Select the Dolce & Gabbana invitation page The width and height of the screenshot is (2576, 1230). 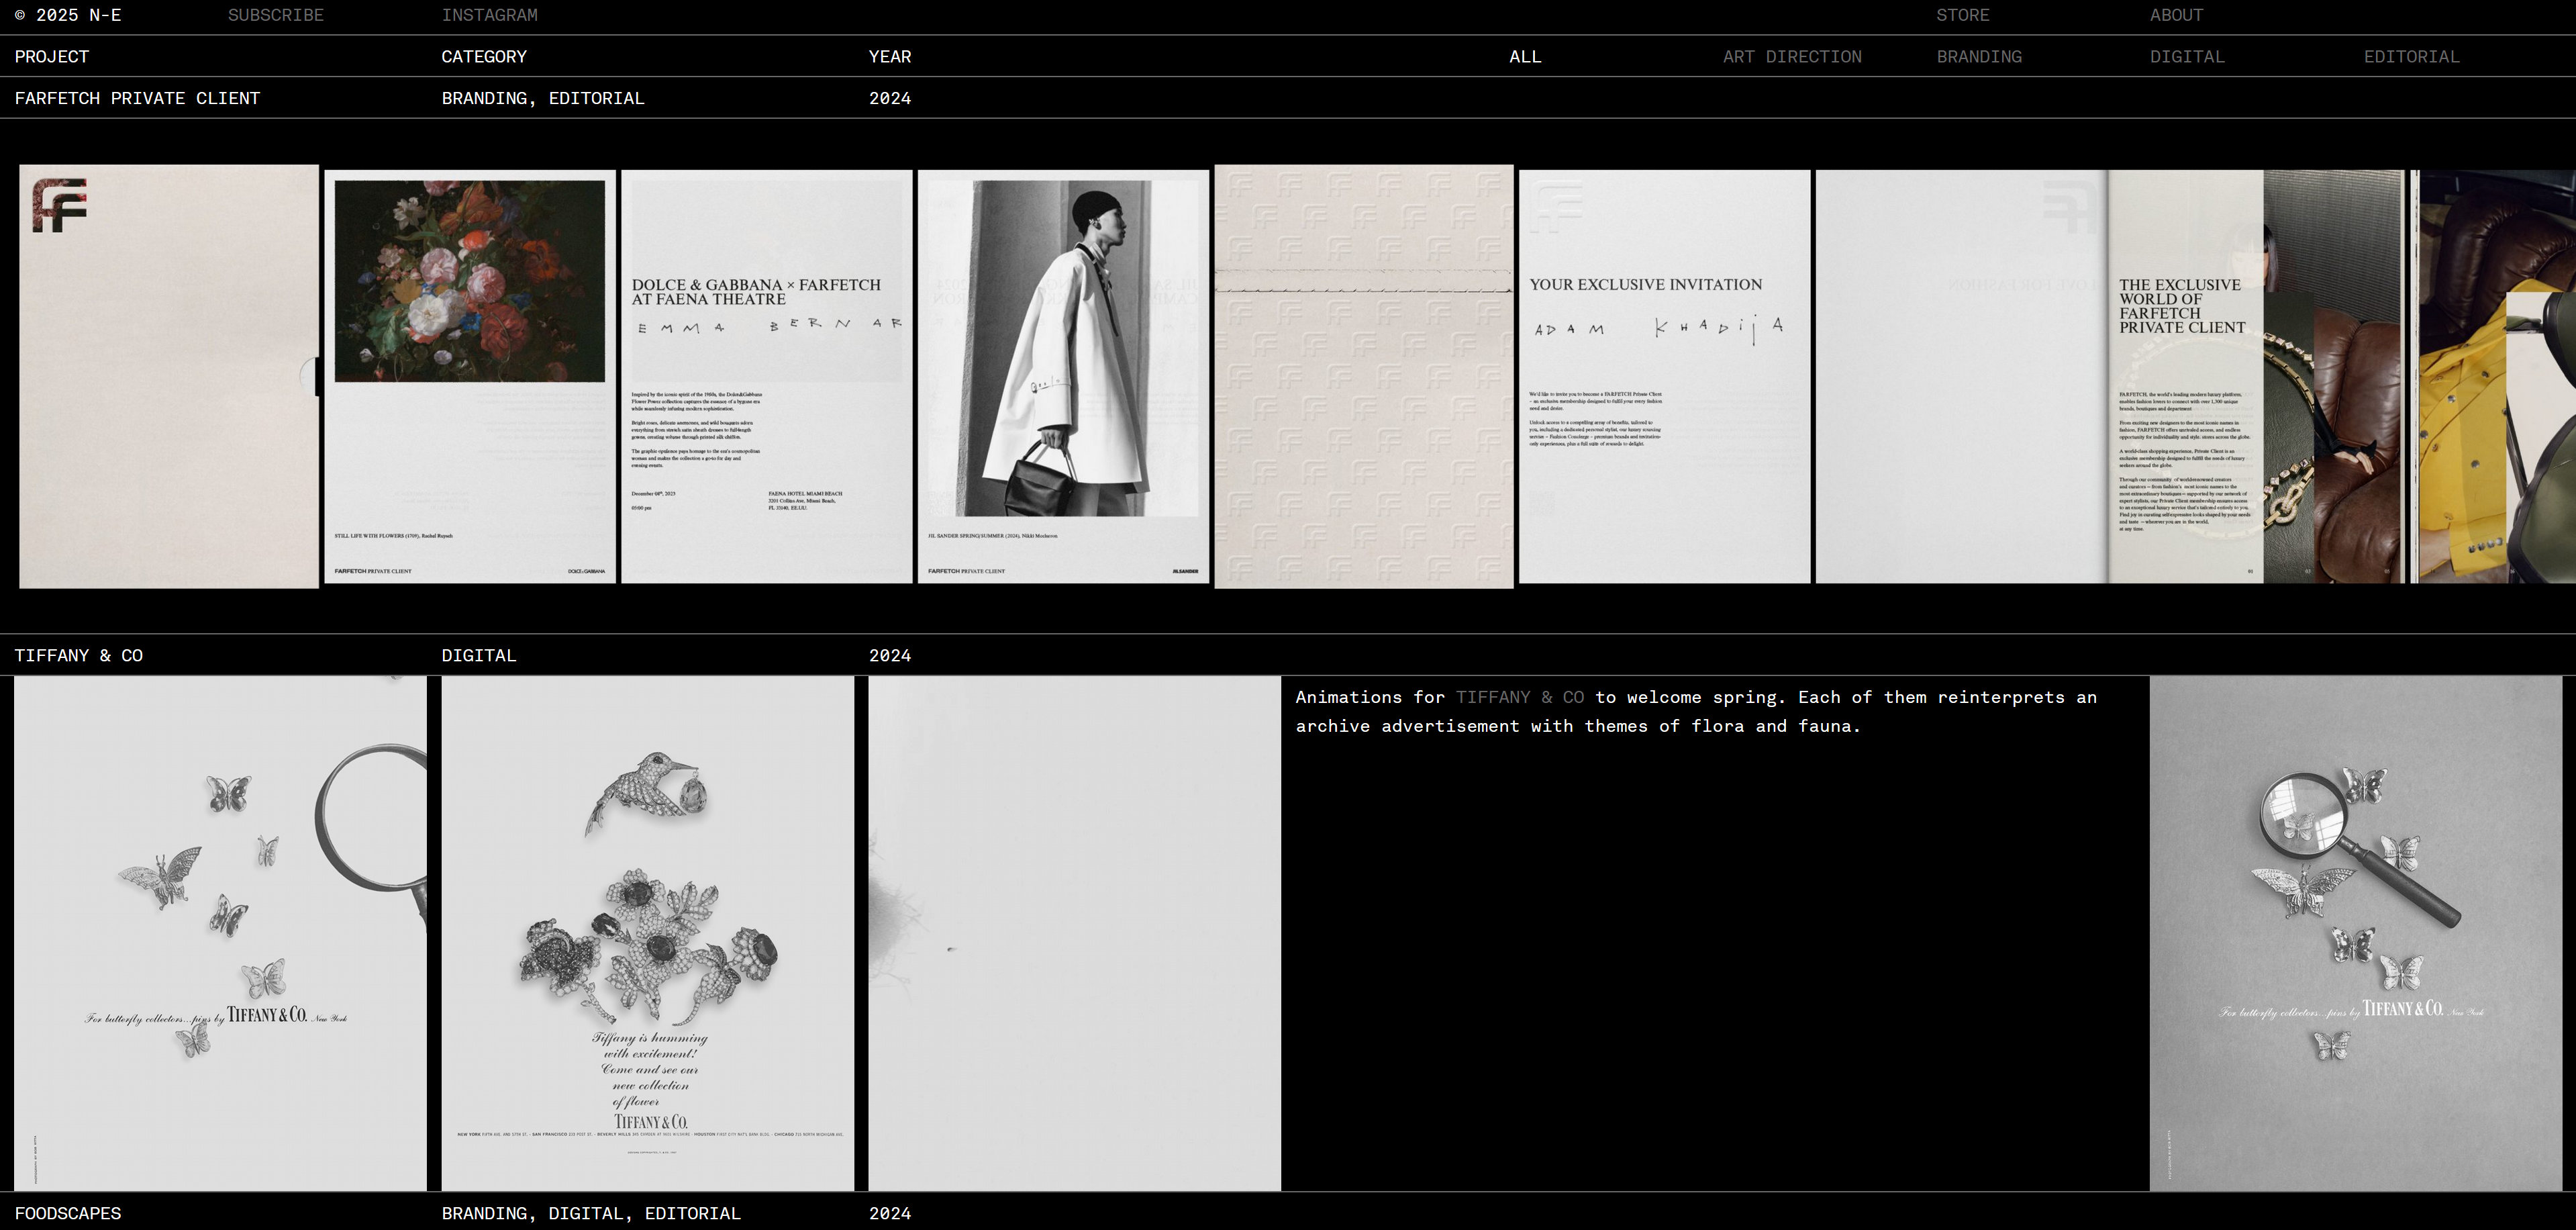click(766, 376)
